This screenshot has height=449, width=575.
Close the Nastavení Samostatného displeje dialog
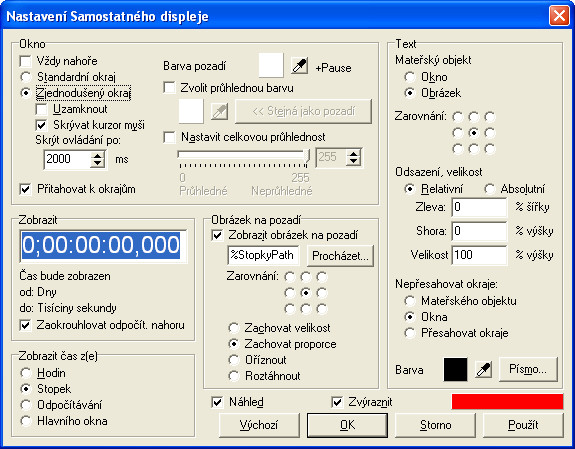tap(559, 16)
